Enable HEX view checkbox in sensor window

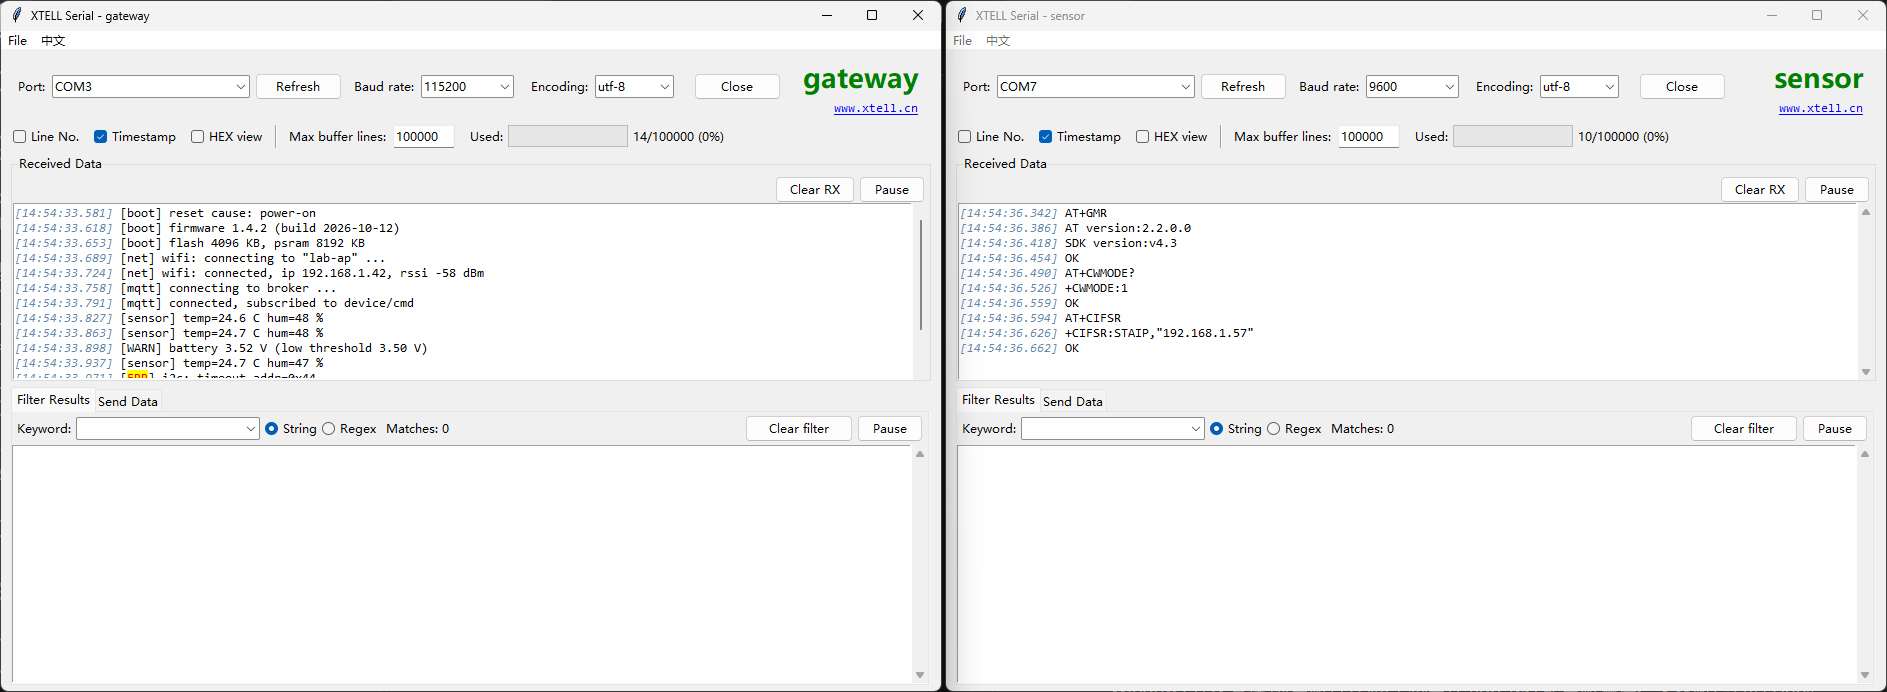coord(1142,137)
